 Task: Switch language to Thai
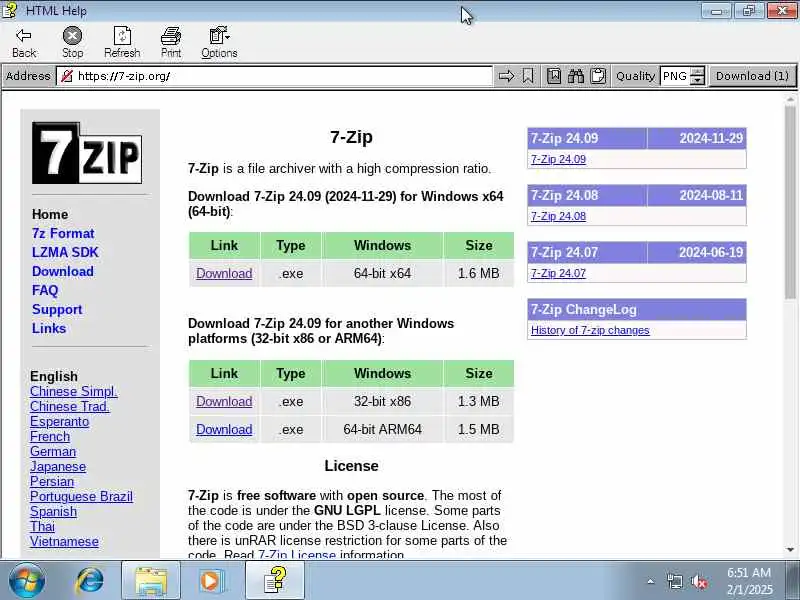tap(42, 527)
